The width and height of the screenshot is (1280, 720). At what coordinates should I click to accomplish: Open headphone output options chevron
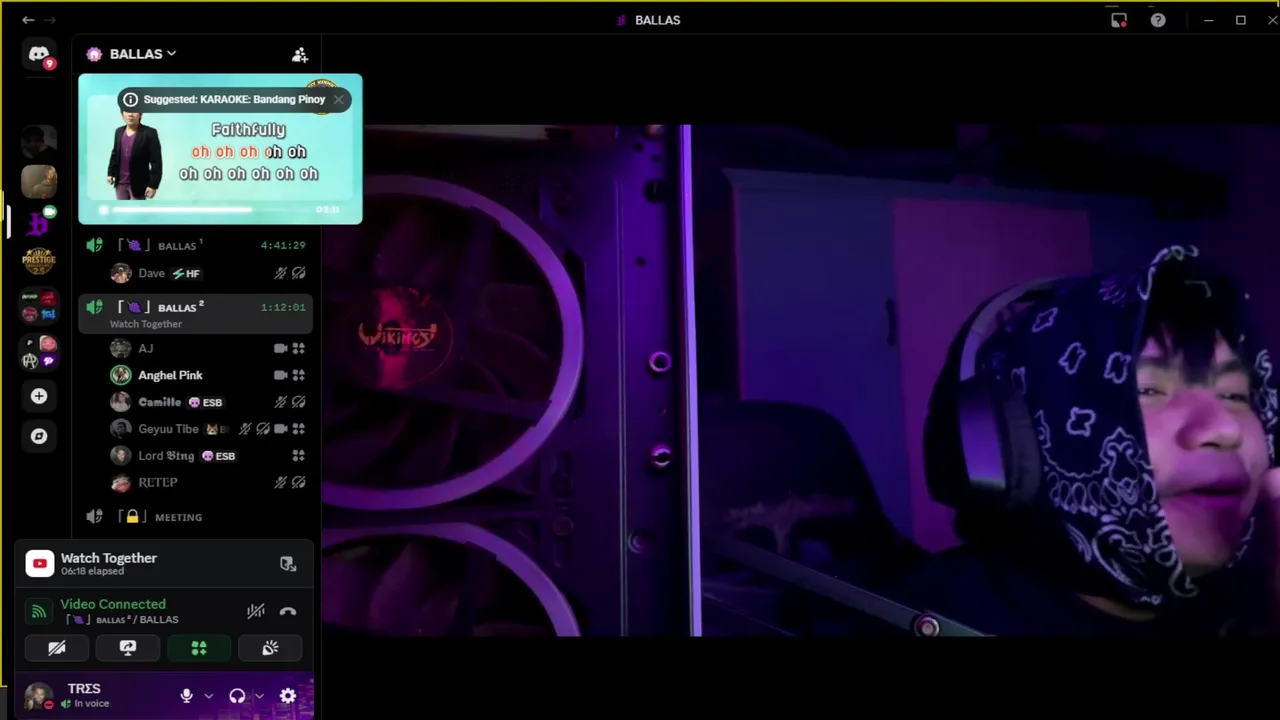point(259,696)
